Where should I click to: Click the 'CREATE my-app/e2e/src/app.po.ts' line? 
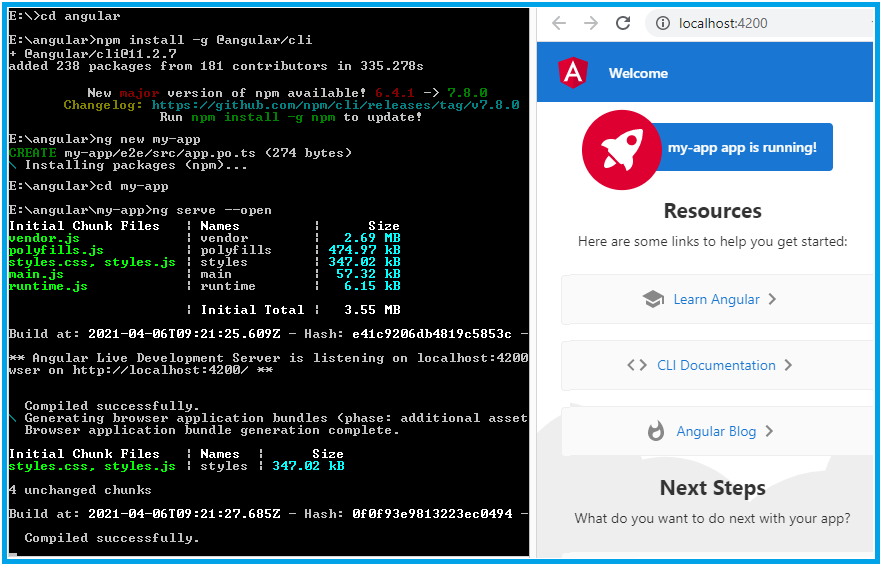(x=180, y=152)
